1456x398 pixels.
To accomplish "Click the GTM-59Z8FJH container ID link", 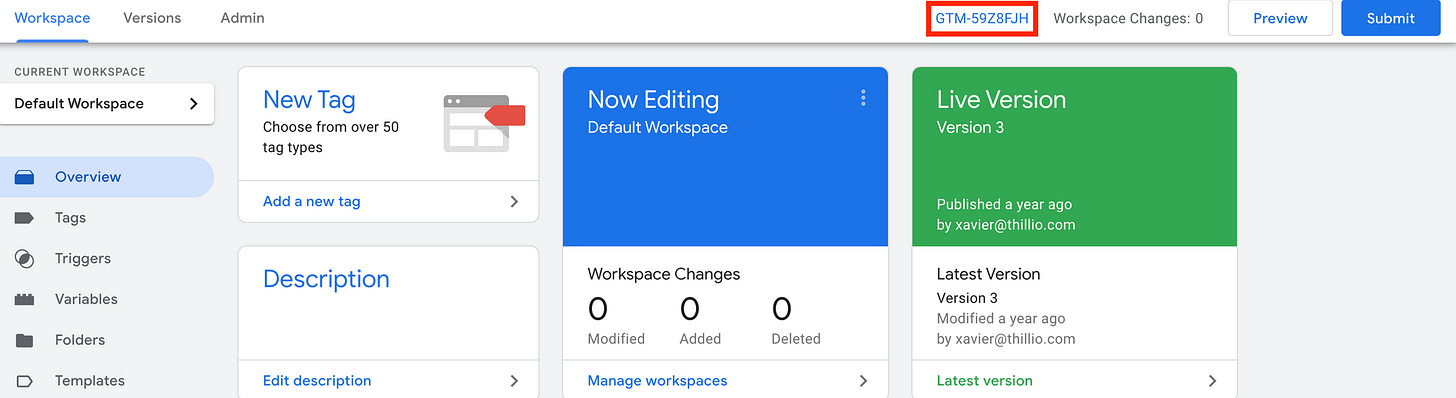I will 981,18.
